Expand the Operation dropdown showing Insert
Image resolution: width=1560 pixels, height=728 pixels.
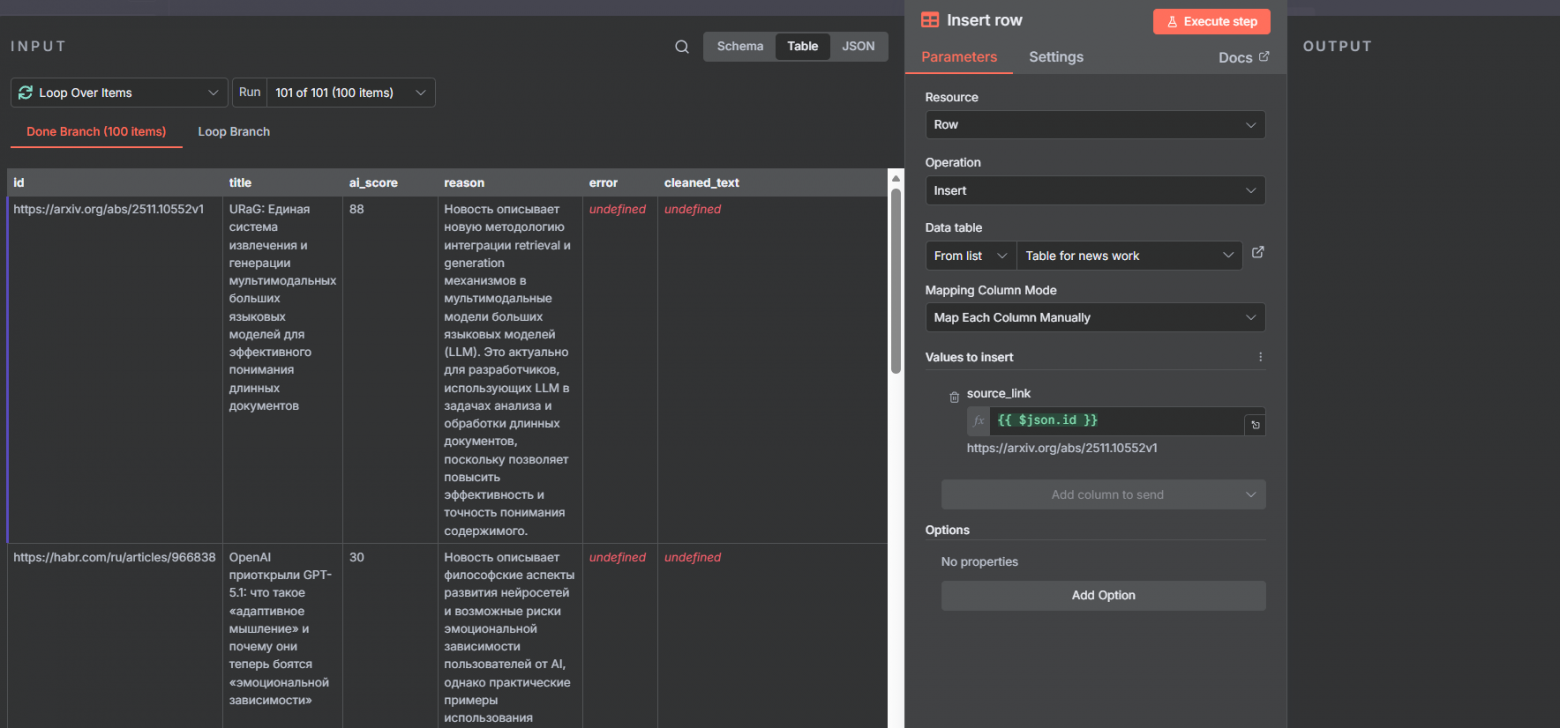tap(1095, 191)
